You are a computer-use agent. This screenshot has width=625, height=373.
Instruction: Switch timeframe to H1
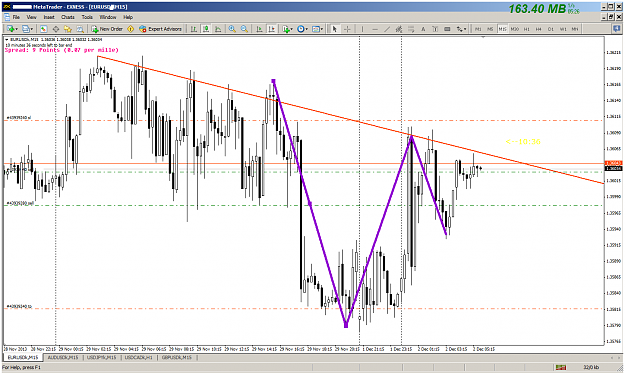coord(527,29)
